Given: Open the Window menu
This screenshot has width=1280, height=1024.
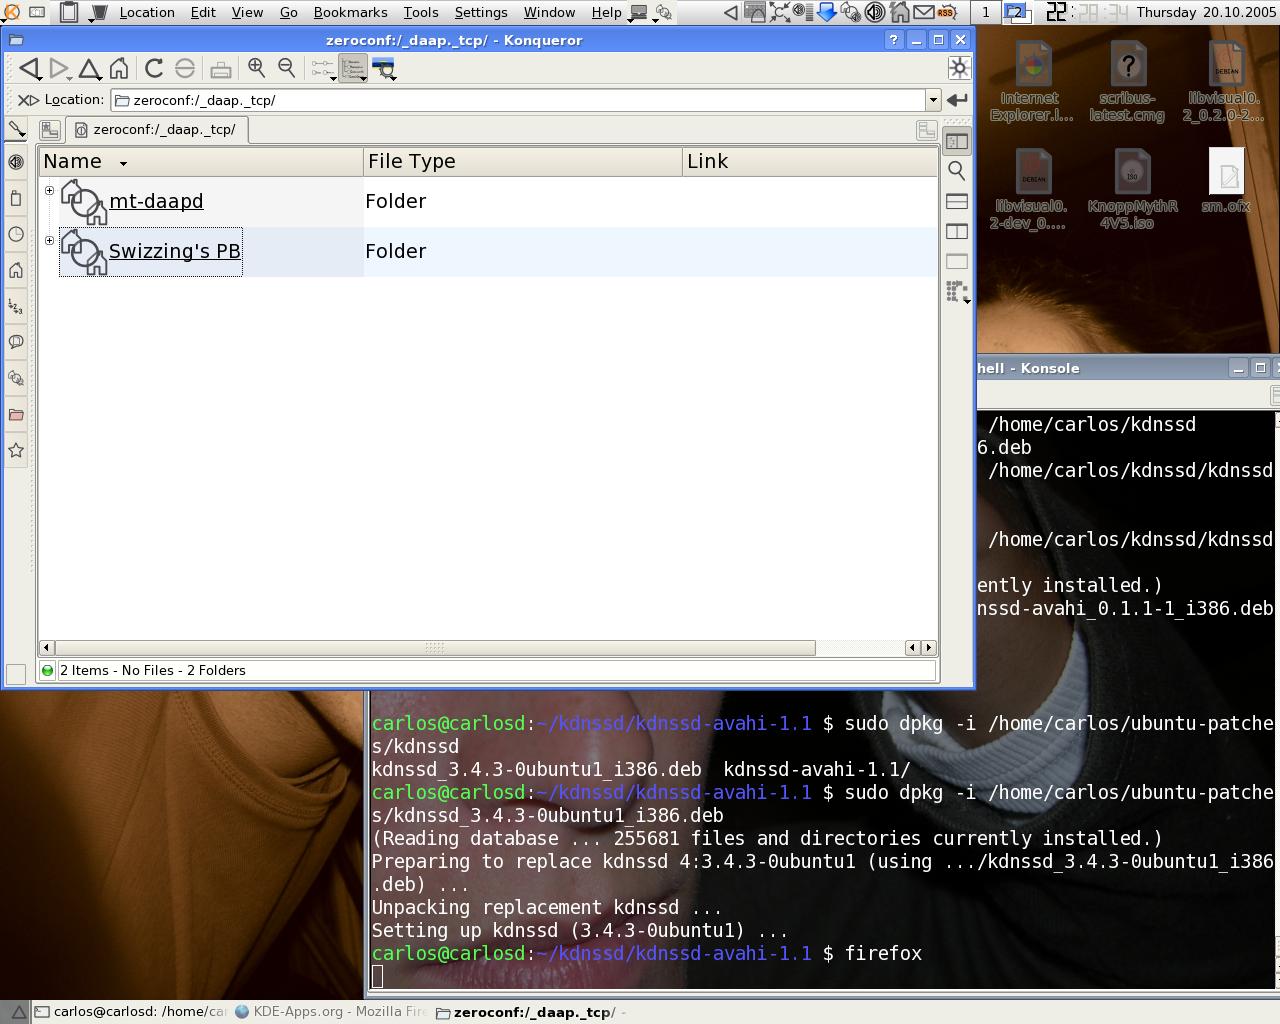Looking at the screenshot, I should click(549, 12).
